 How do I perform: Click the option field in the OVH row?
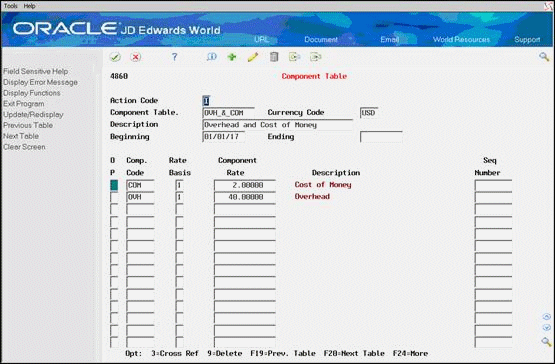point(114,197)
